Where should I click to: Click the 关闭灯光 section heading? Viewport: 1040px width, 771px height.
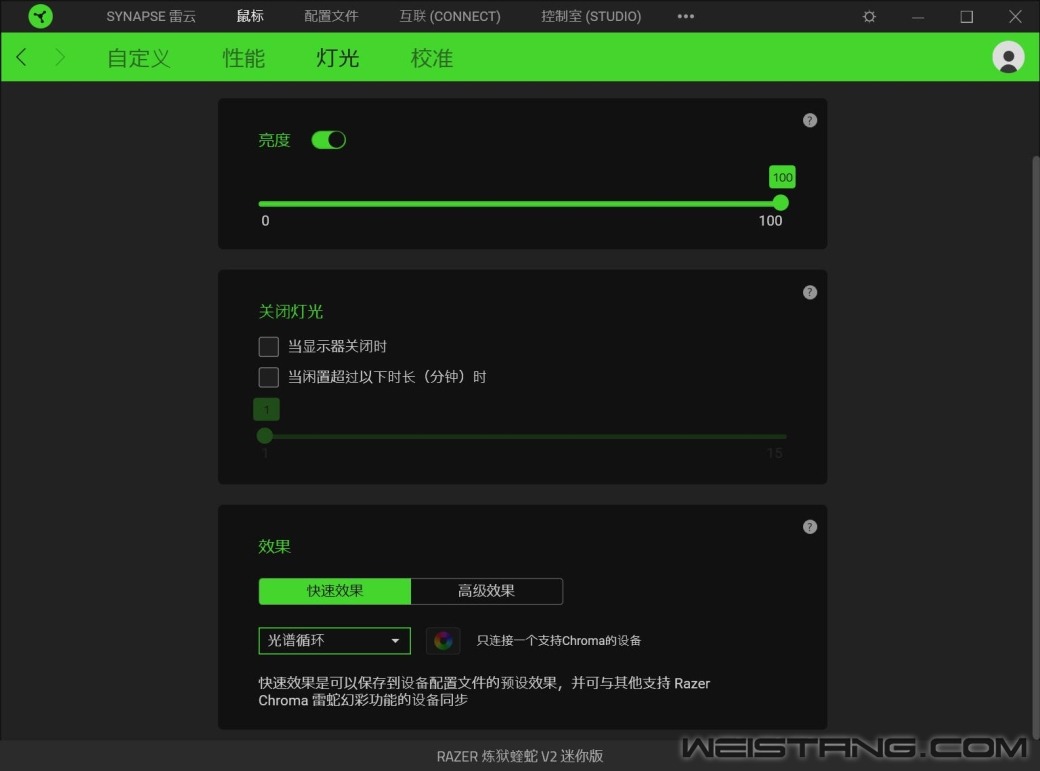click(291, 311)
